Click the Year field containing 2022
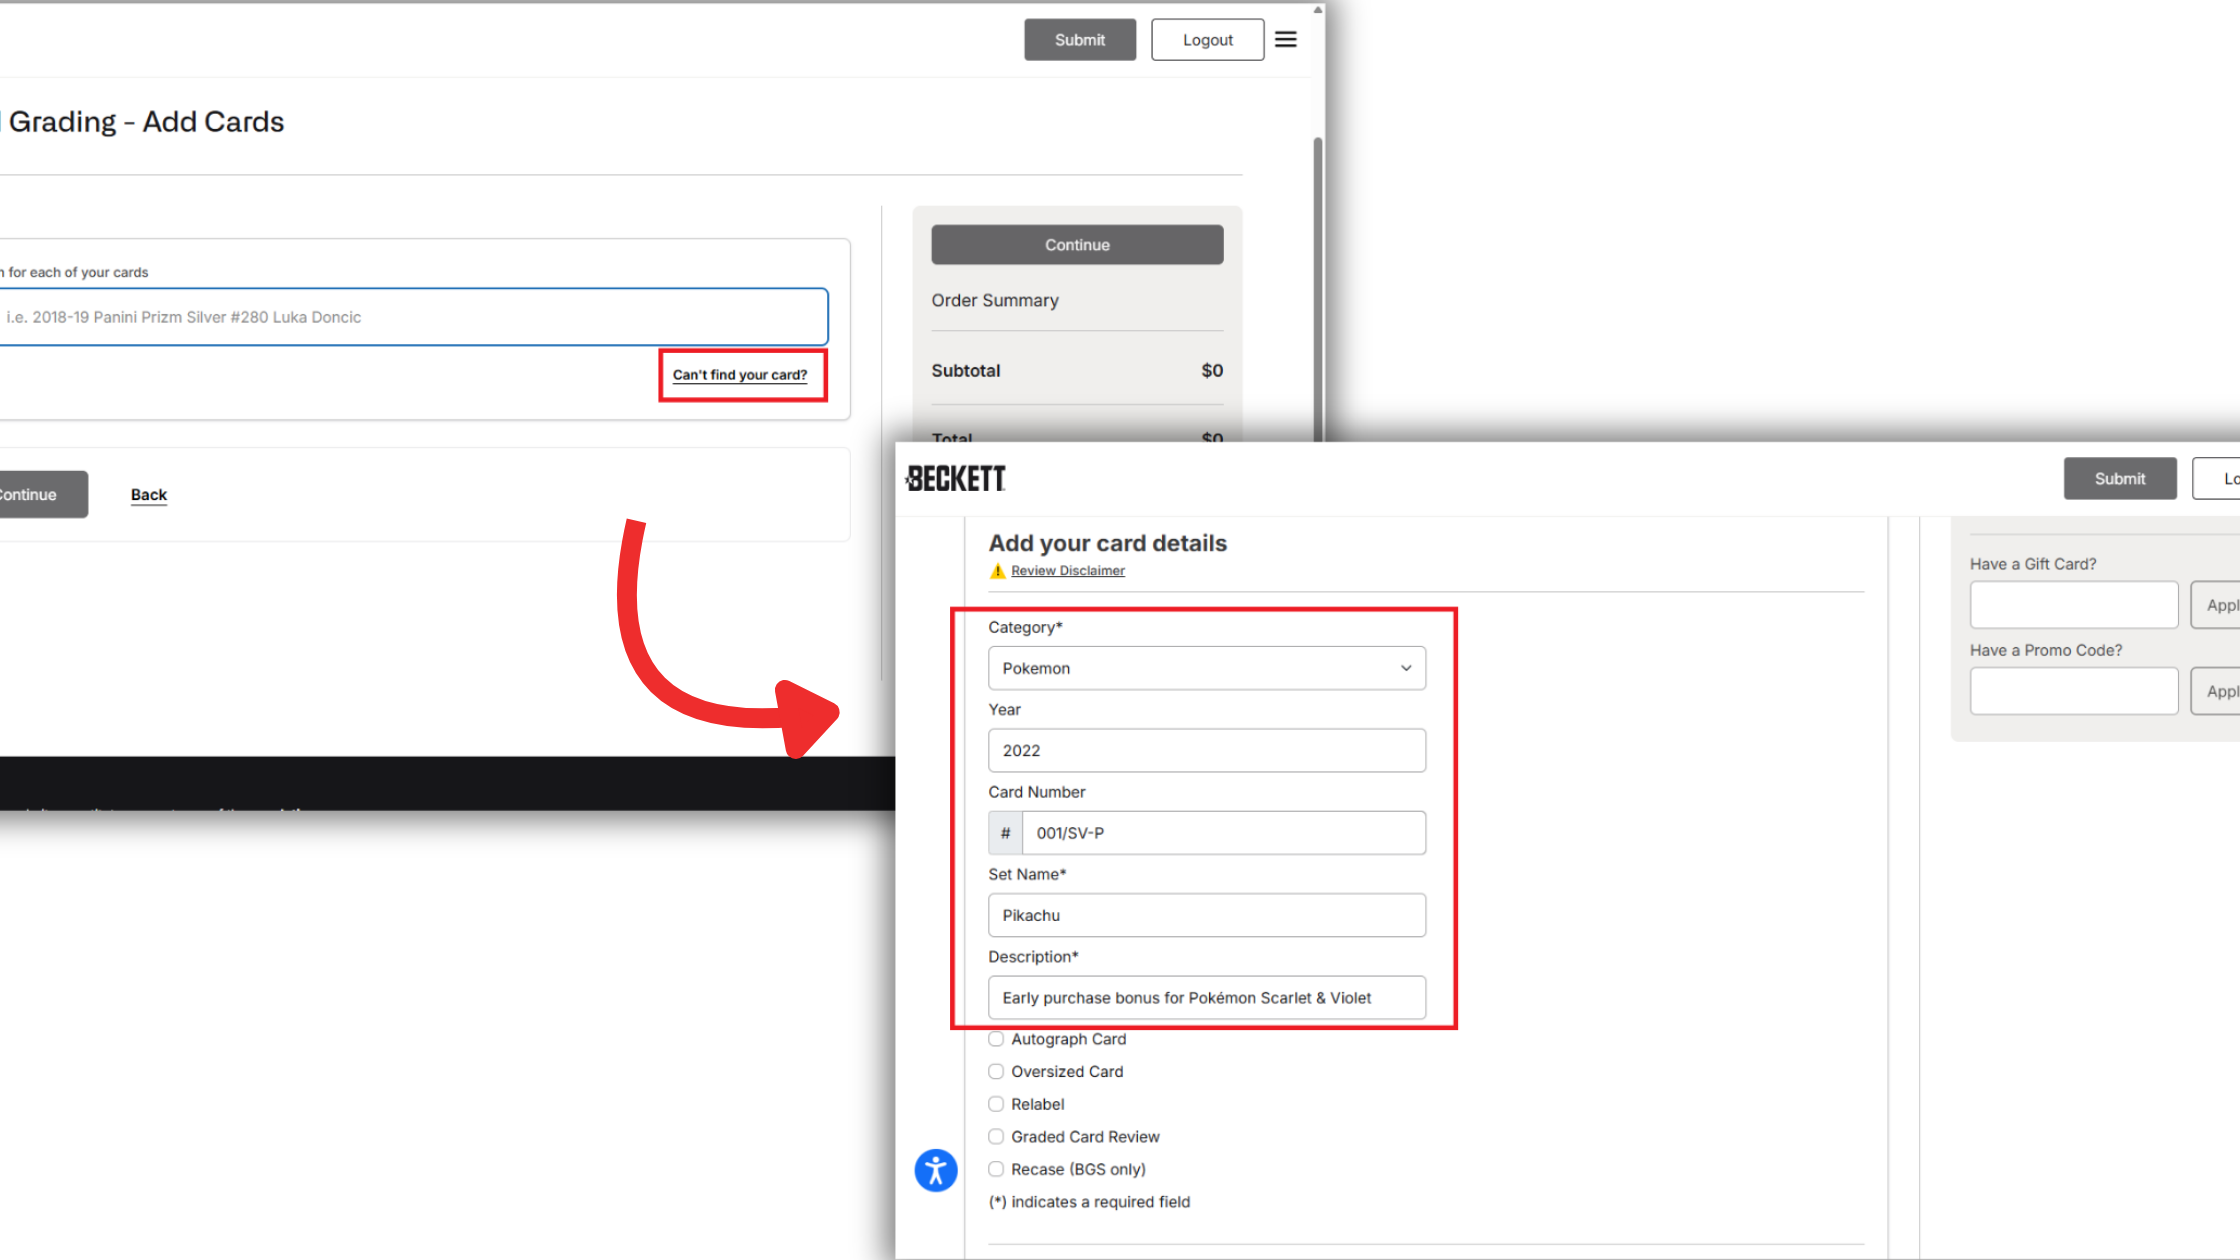Image resolution: width=2240 pixels, height=1260 pixels. pos(1207,750)
